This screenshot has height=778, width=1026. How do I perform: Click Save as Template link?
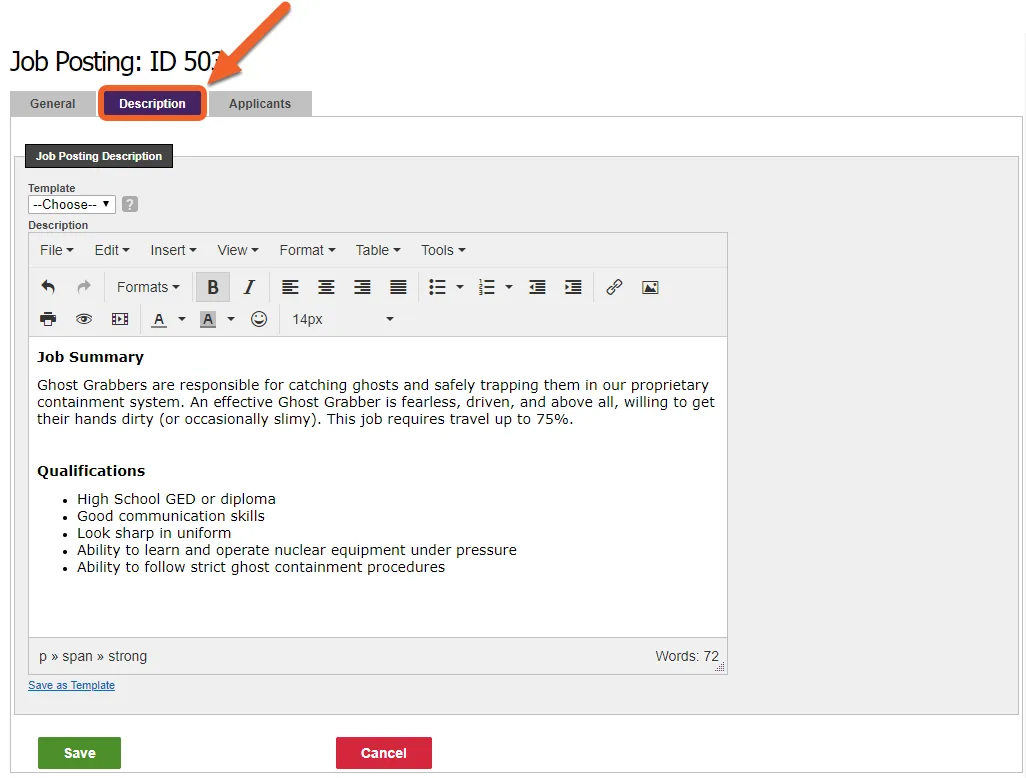71,685
